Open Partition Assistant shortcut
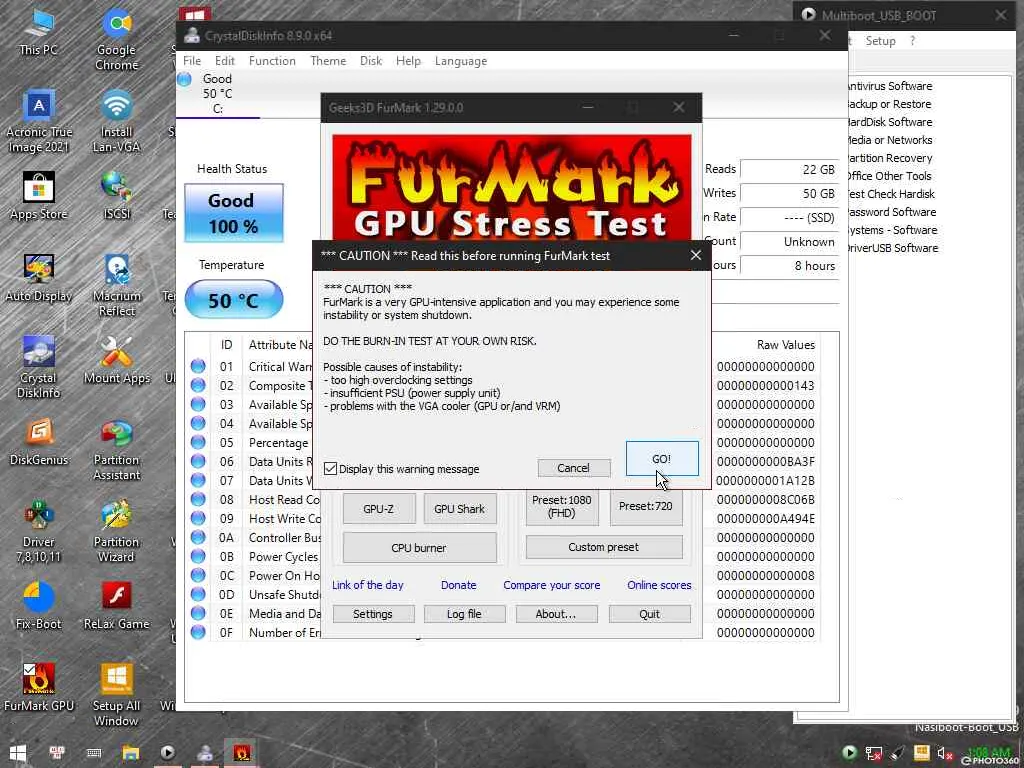Image resolution: width=1024 pixels, height=768 pixels. (x=116, y=450)
